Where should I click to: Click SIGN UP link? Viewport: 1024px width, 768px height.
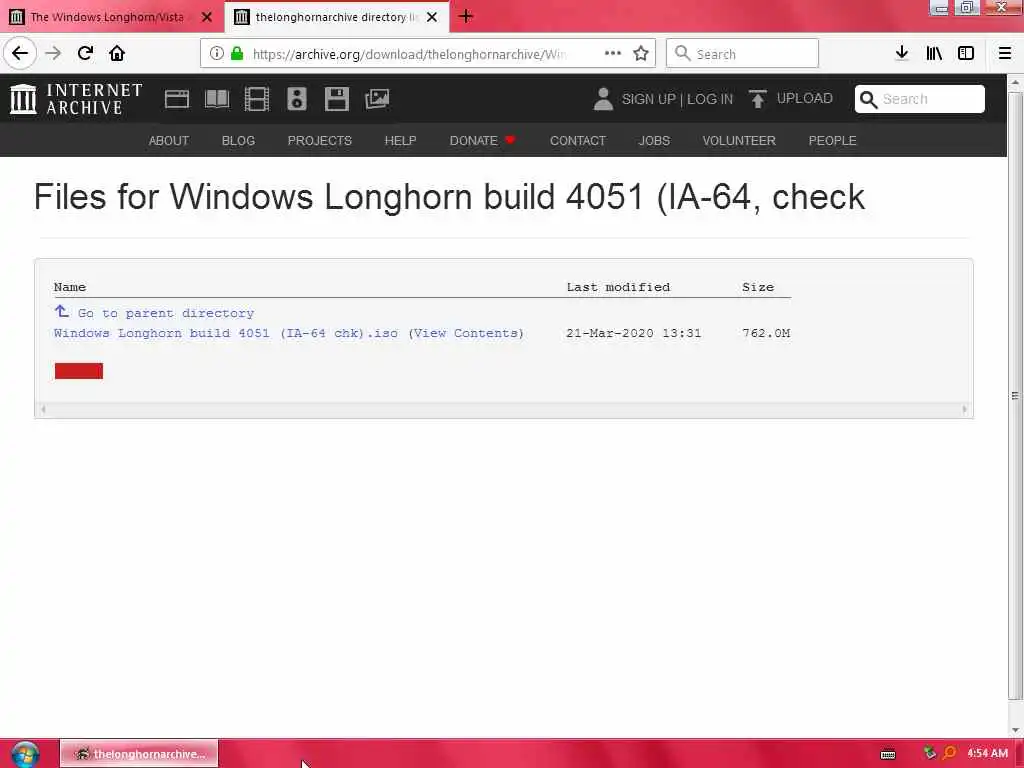pos(648,99)
